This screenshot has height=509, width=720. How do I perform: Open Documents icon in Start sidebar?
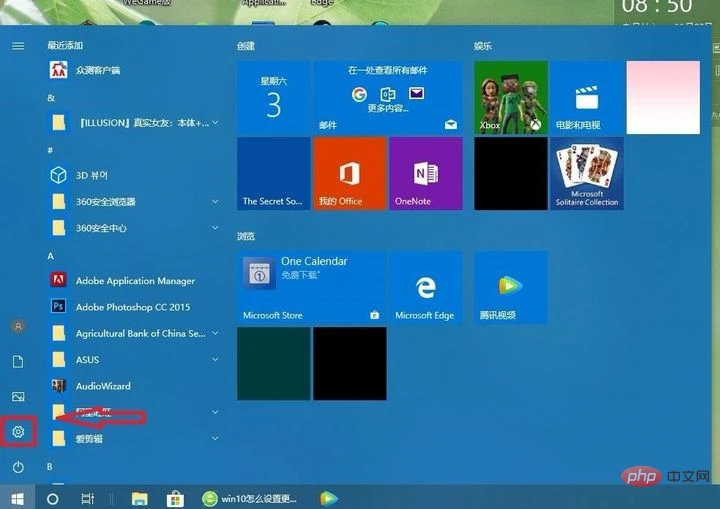coord(18,362)
